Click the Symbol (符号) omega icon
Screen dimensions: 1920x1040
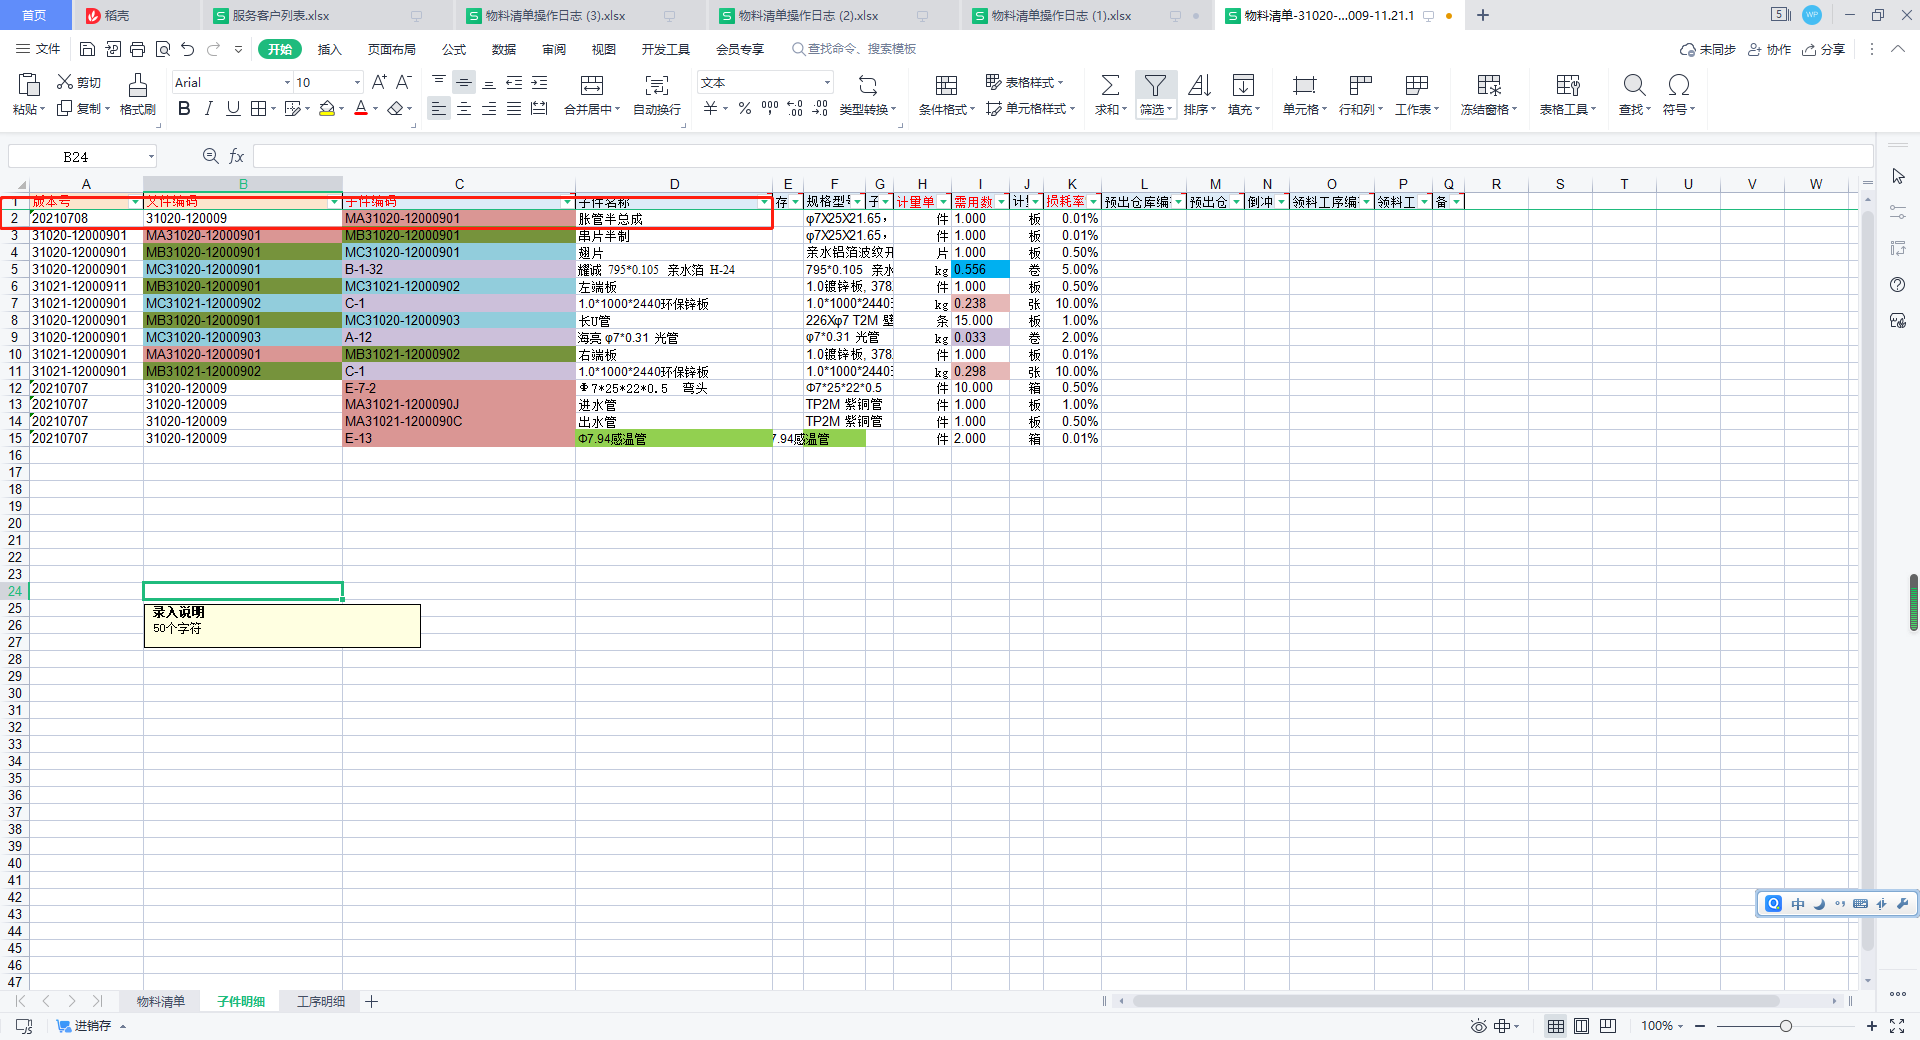[1679, 85]
